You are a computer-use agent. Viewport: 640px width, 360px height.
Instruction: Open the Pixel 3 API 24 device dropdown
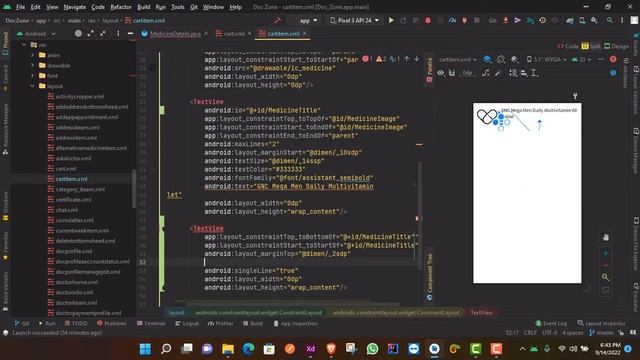[355, 20]
